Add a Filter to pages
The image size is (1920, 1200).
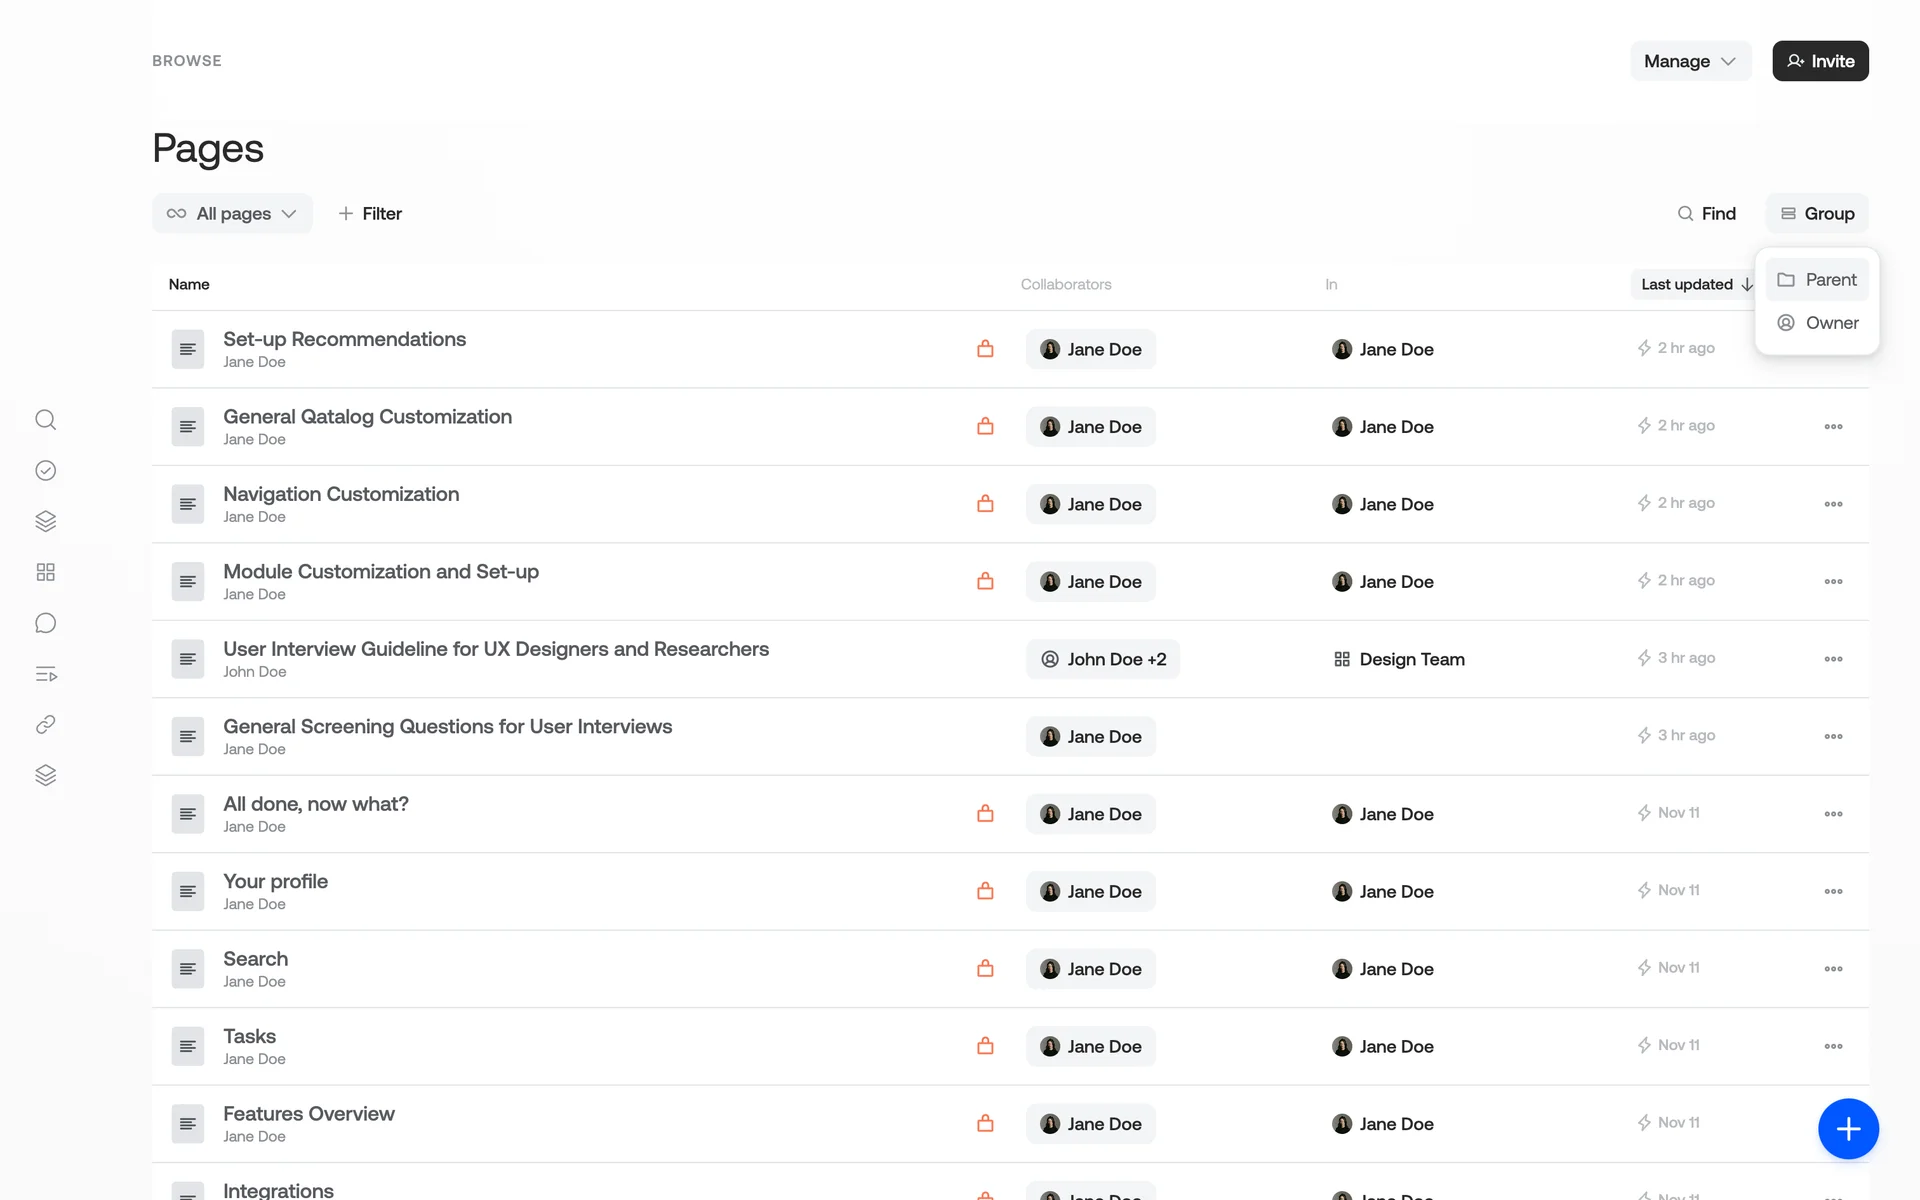coord(370,214)
